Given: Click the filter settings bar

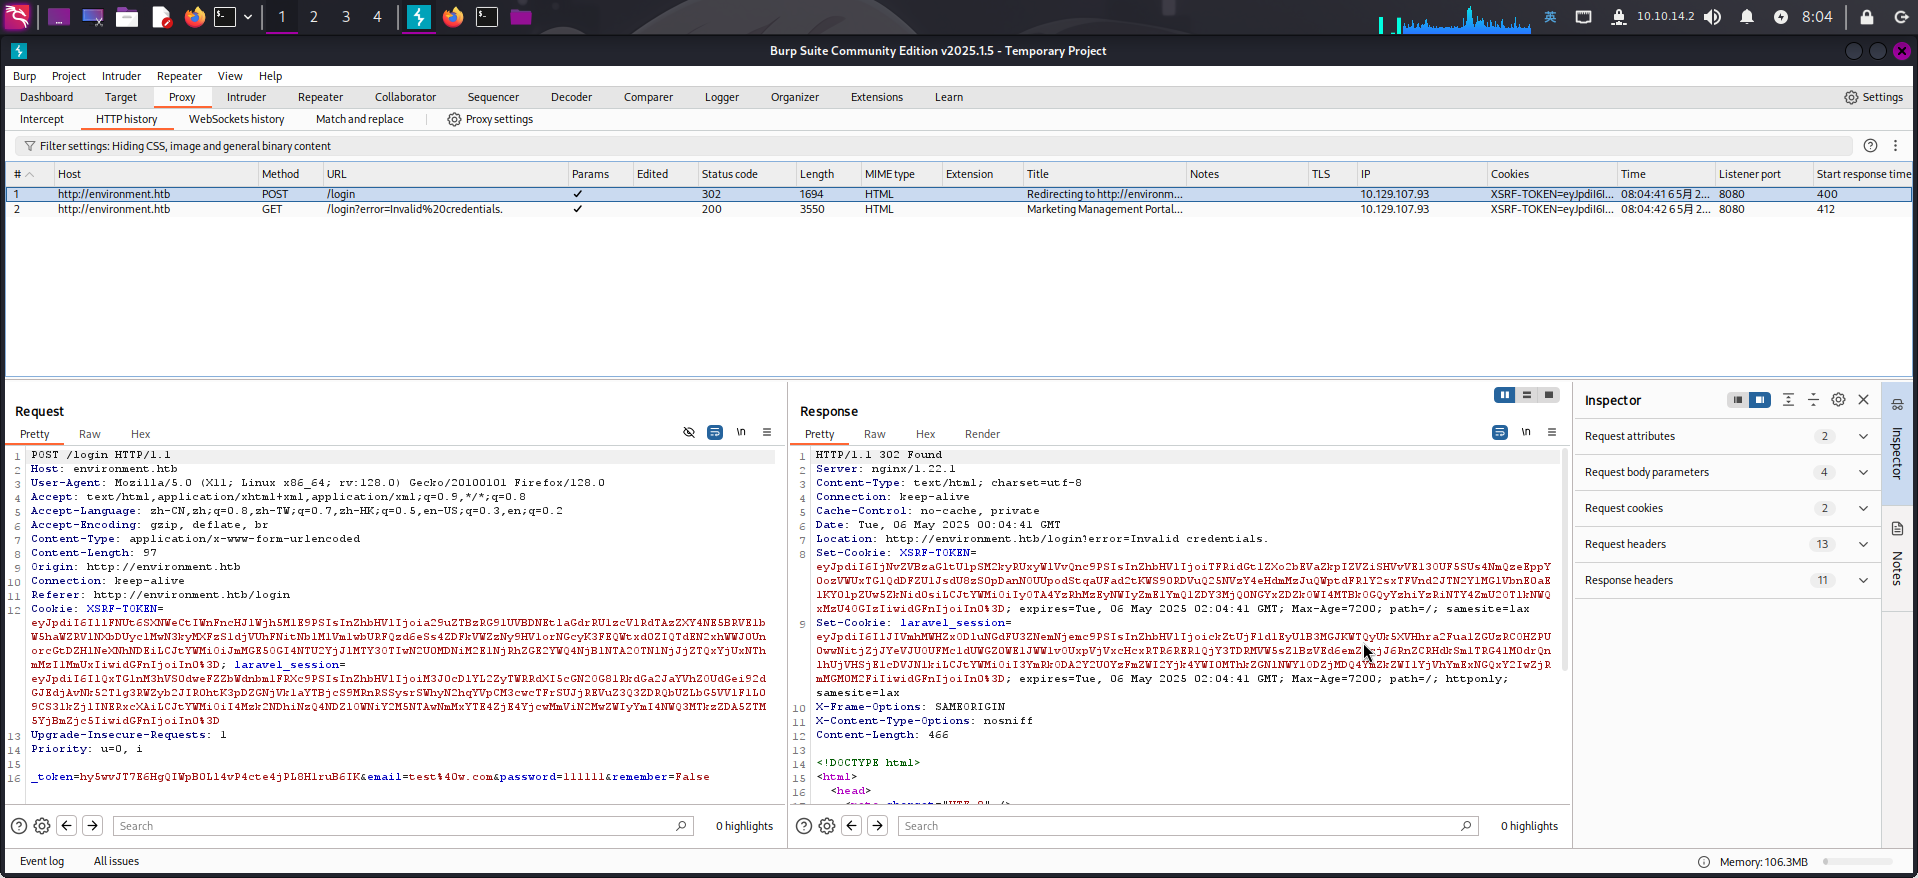Looking at the screenshot, I should pyautogui.click(x=933, y=146).
